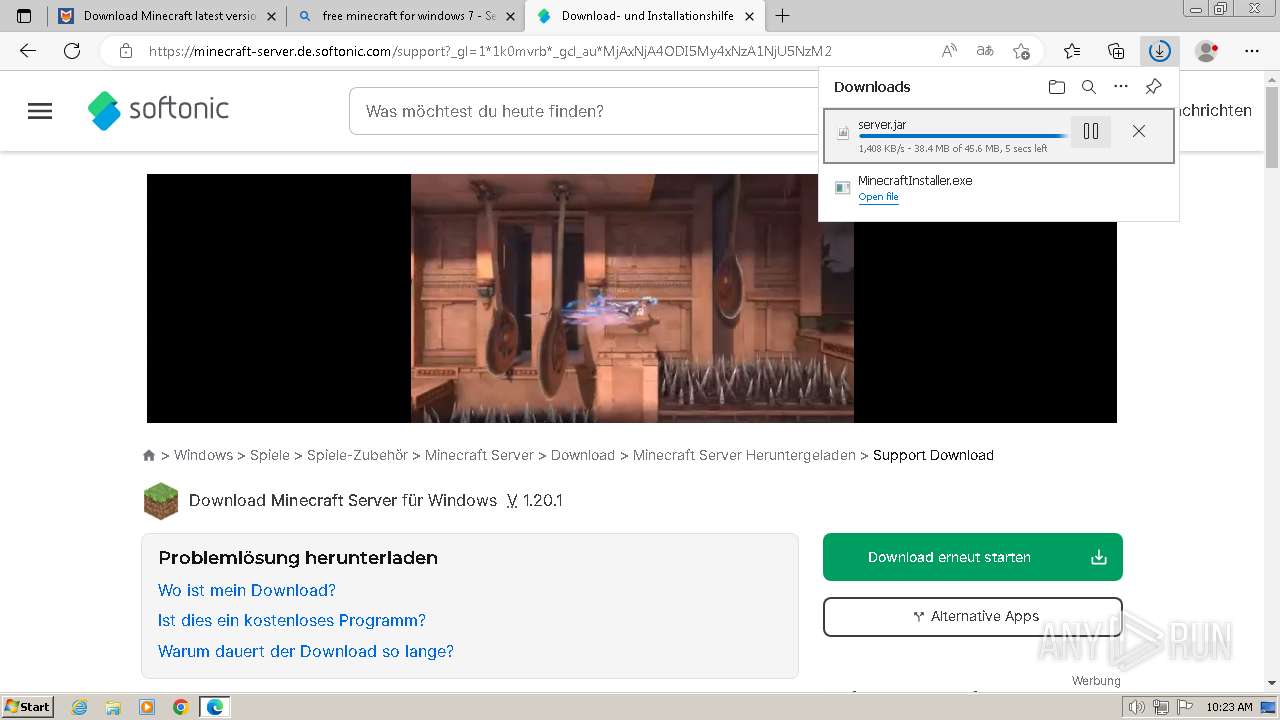Image resolution: width=1280 pixels, height=720 pixels.
Task: Go to Spiele-Zubehör breadcrumb
Action: [x=357, y=455]
